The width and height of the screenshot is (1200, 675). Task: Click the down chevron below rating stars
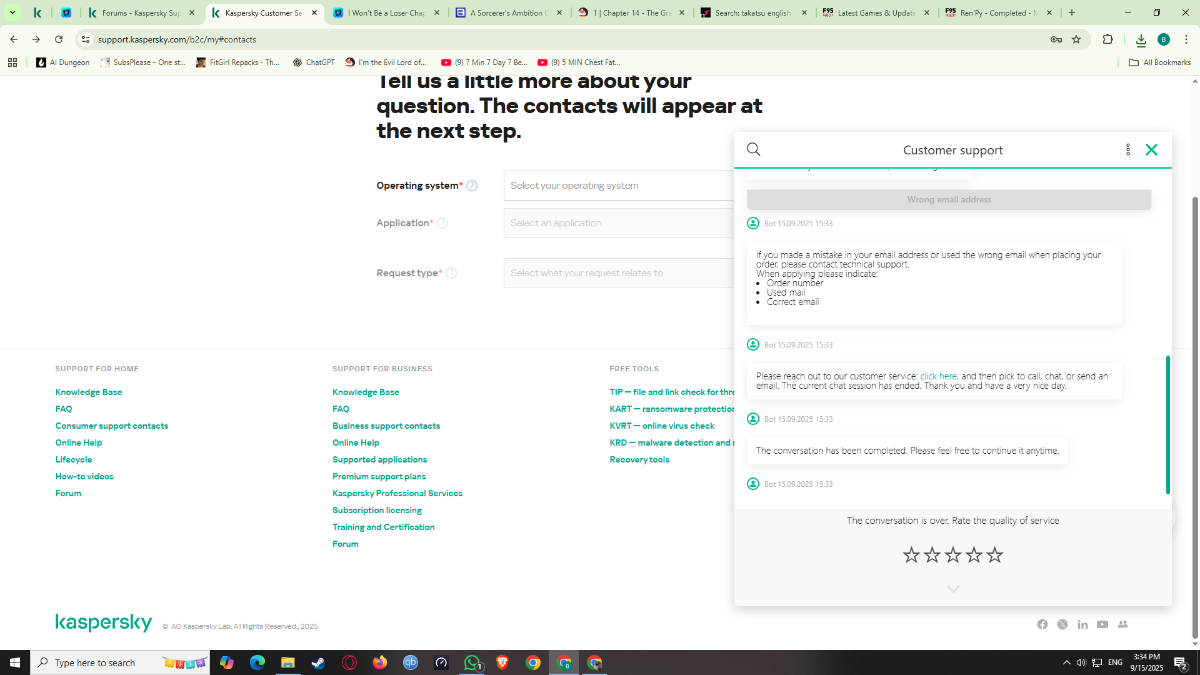pos(953,589)
